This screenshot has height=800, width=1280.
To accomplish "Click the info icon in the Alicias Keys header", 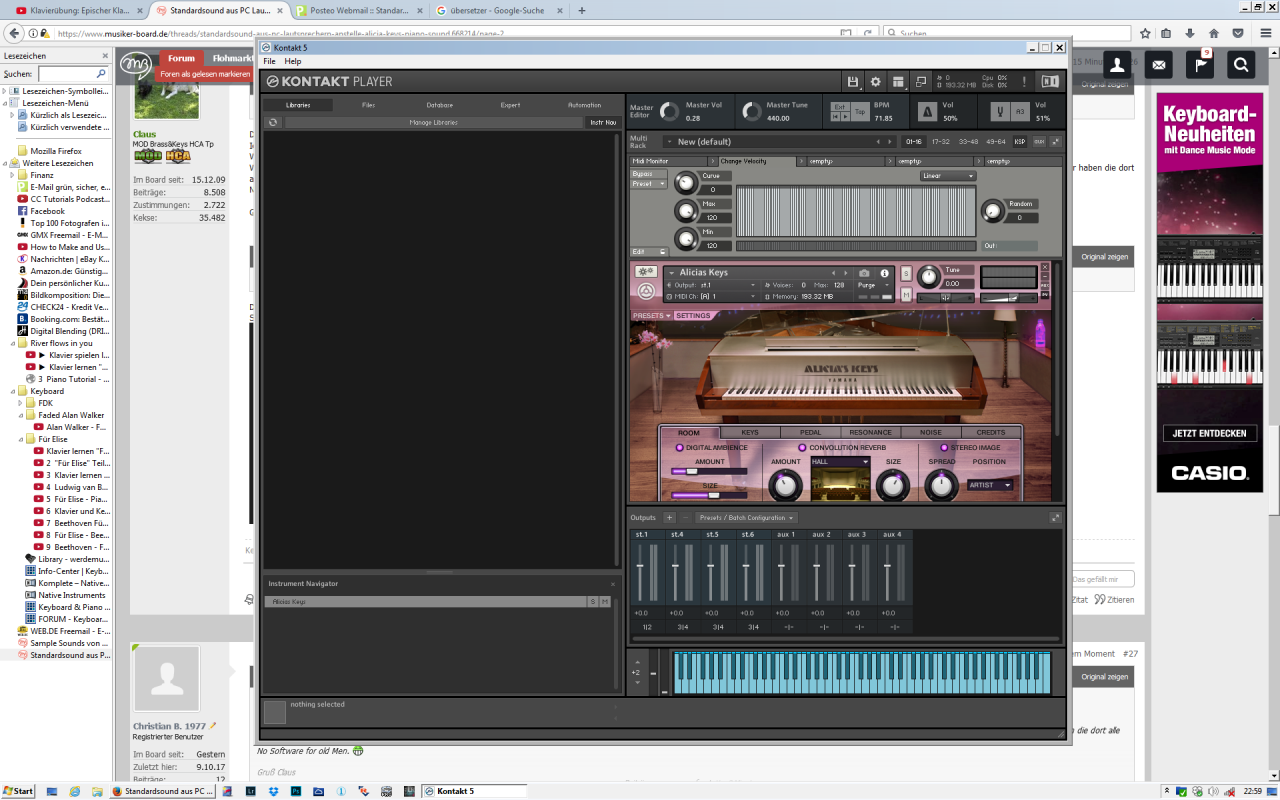I will pyautogui.click(x=884, y=273).
